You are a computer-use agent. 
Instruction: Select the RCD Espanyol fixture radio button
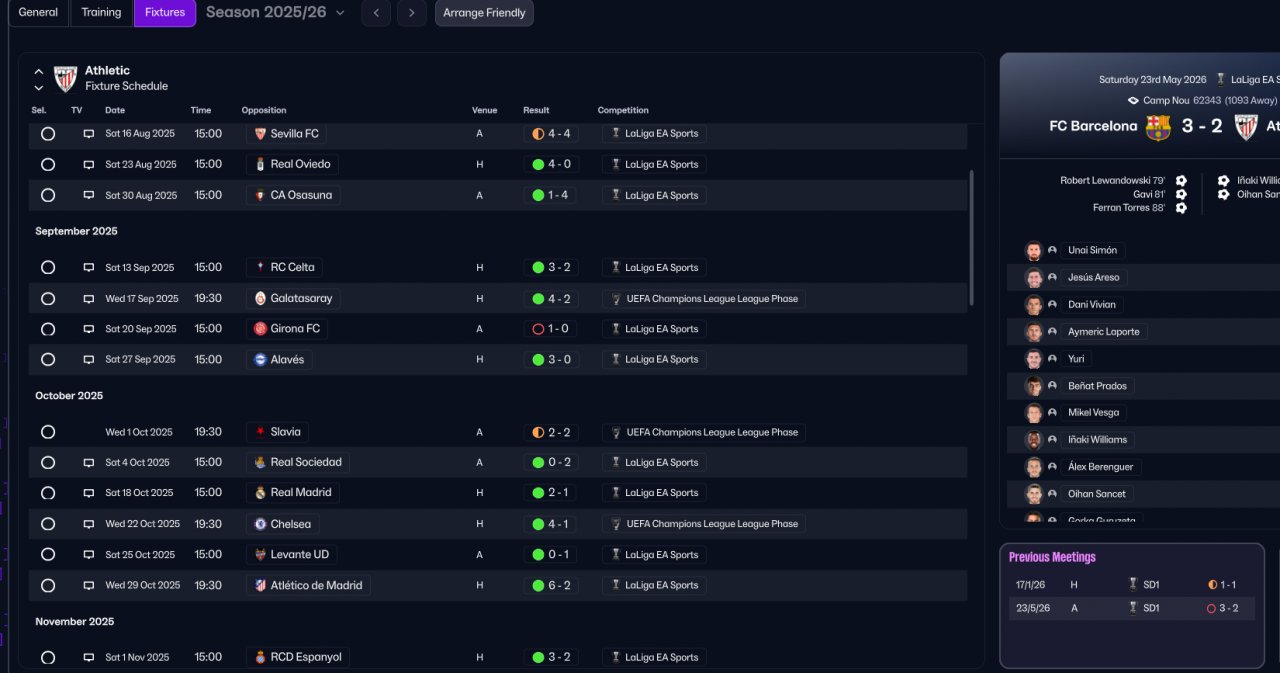(x=48, y=657)
